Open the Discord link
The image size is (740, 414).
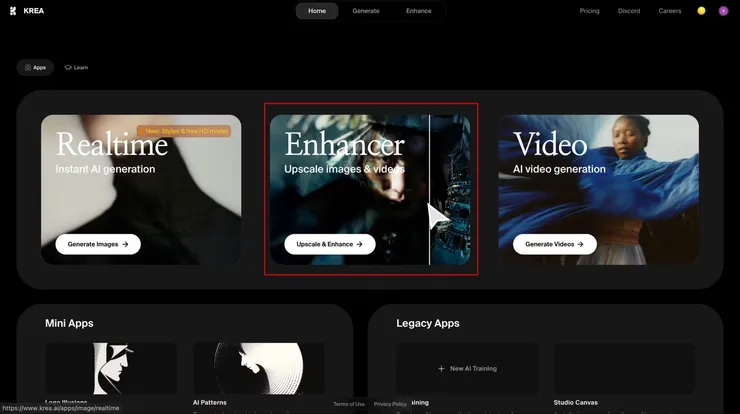pos(629,11)
